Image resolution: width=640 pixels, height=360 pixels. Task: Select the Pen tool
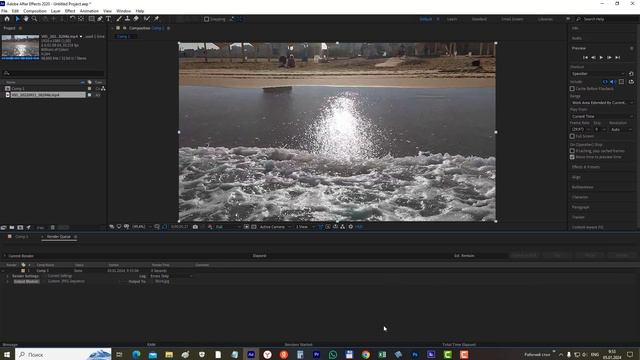100,19
